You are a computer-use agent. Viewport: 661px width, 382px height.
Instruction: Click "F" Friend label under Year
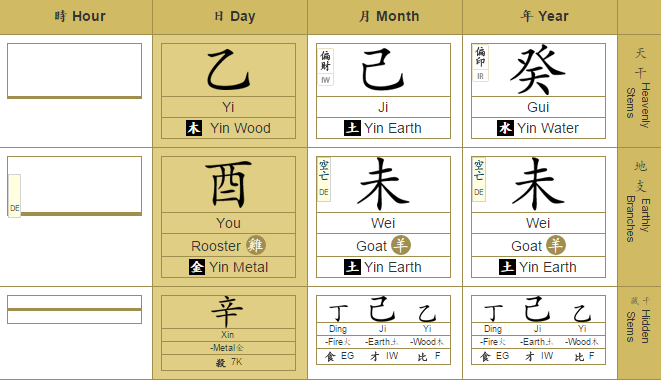tap(591, 356)
